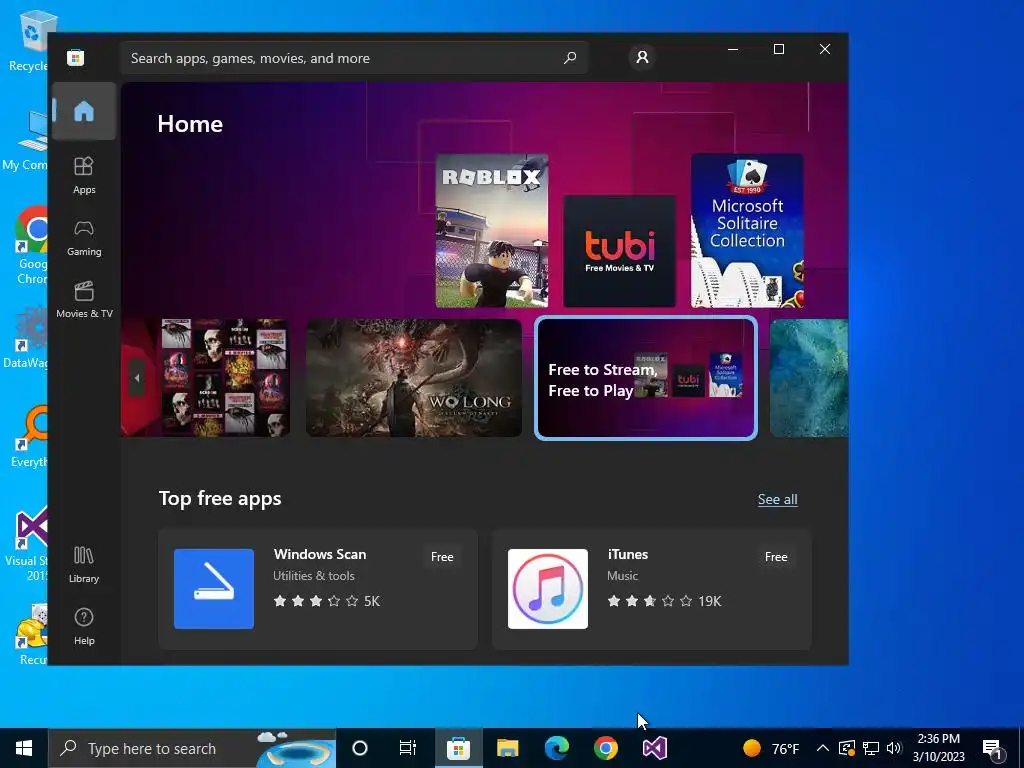
Task: Launch Google Chrome from the taskbar
Action: pos(605,748)
